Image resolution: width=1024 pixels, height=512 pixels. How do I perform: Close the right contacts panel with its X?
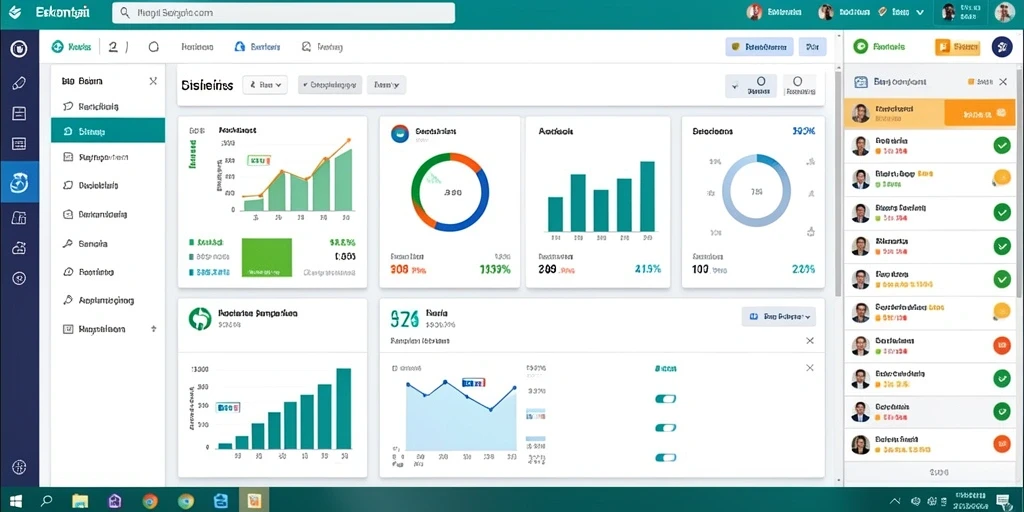[x=1003, y=82]
